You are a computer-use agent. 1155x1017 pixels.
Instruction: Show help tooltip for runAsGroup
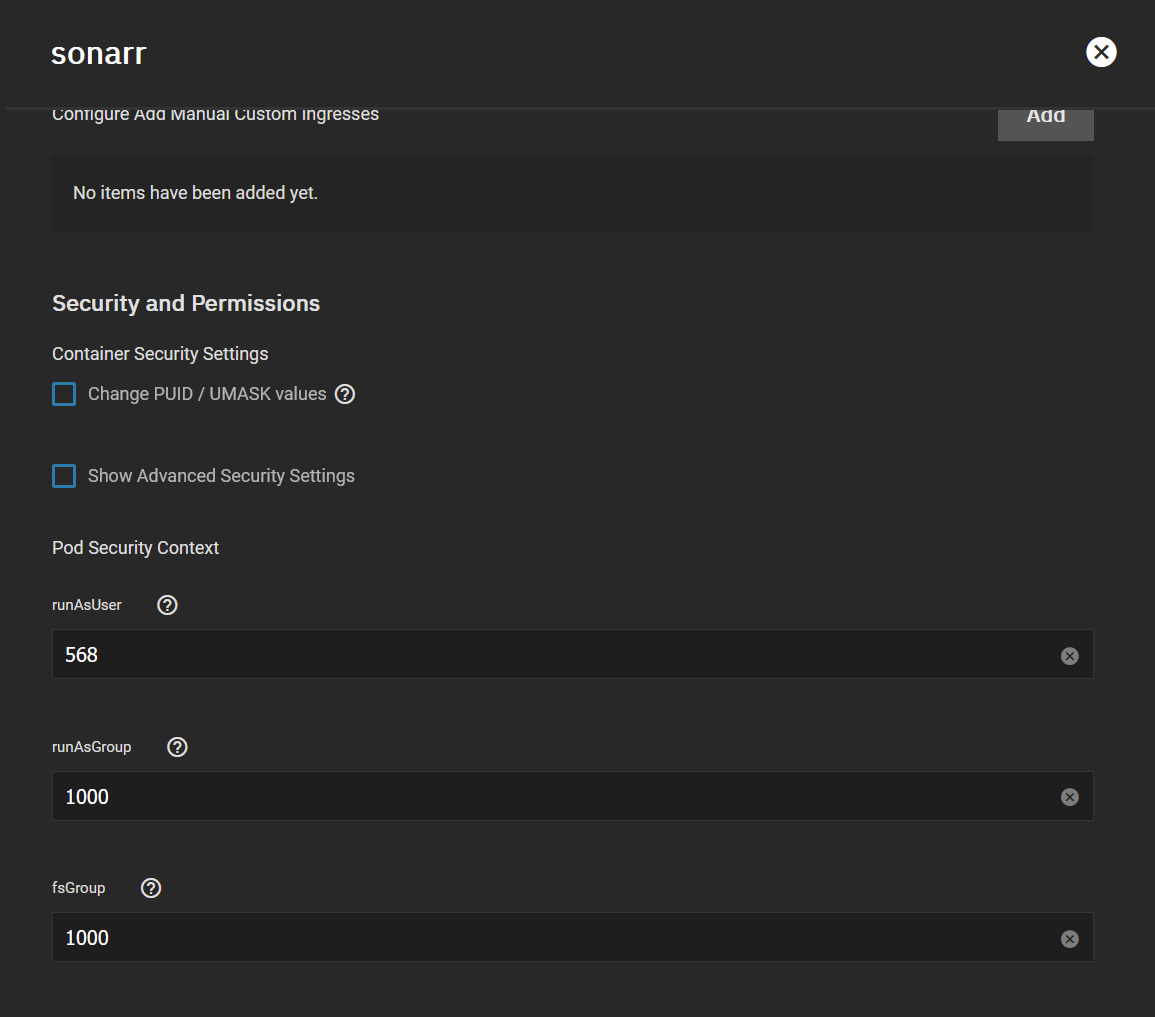[177, 747]
